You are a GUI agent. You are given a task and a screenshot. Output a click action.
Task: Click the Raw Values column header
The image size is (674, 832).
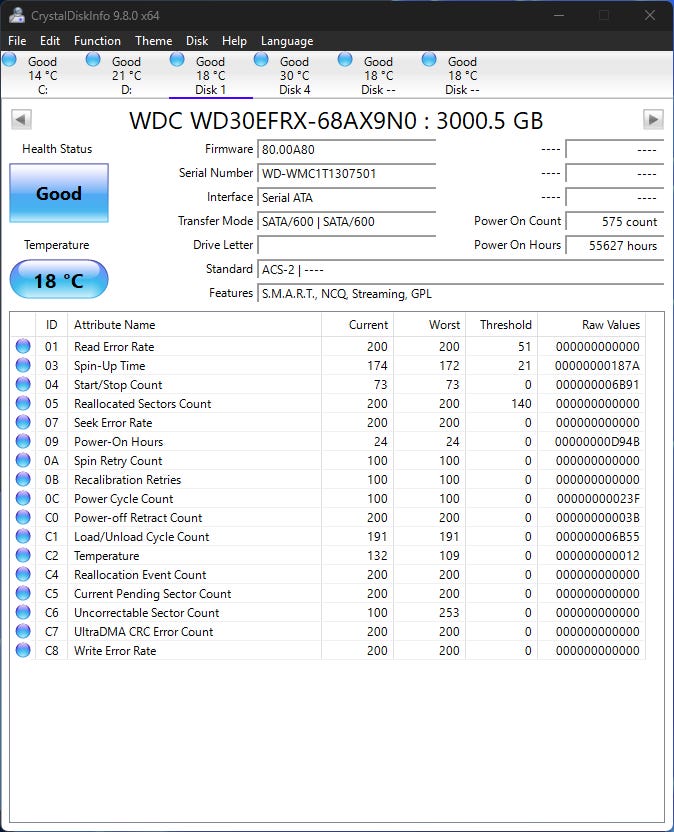[x=591, y=325]
